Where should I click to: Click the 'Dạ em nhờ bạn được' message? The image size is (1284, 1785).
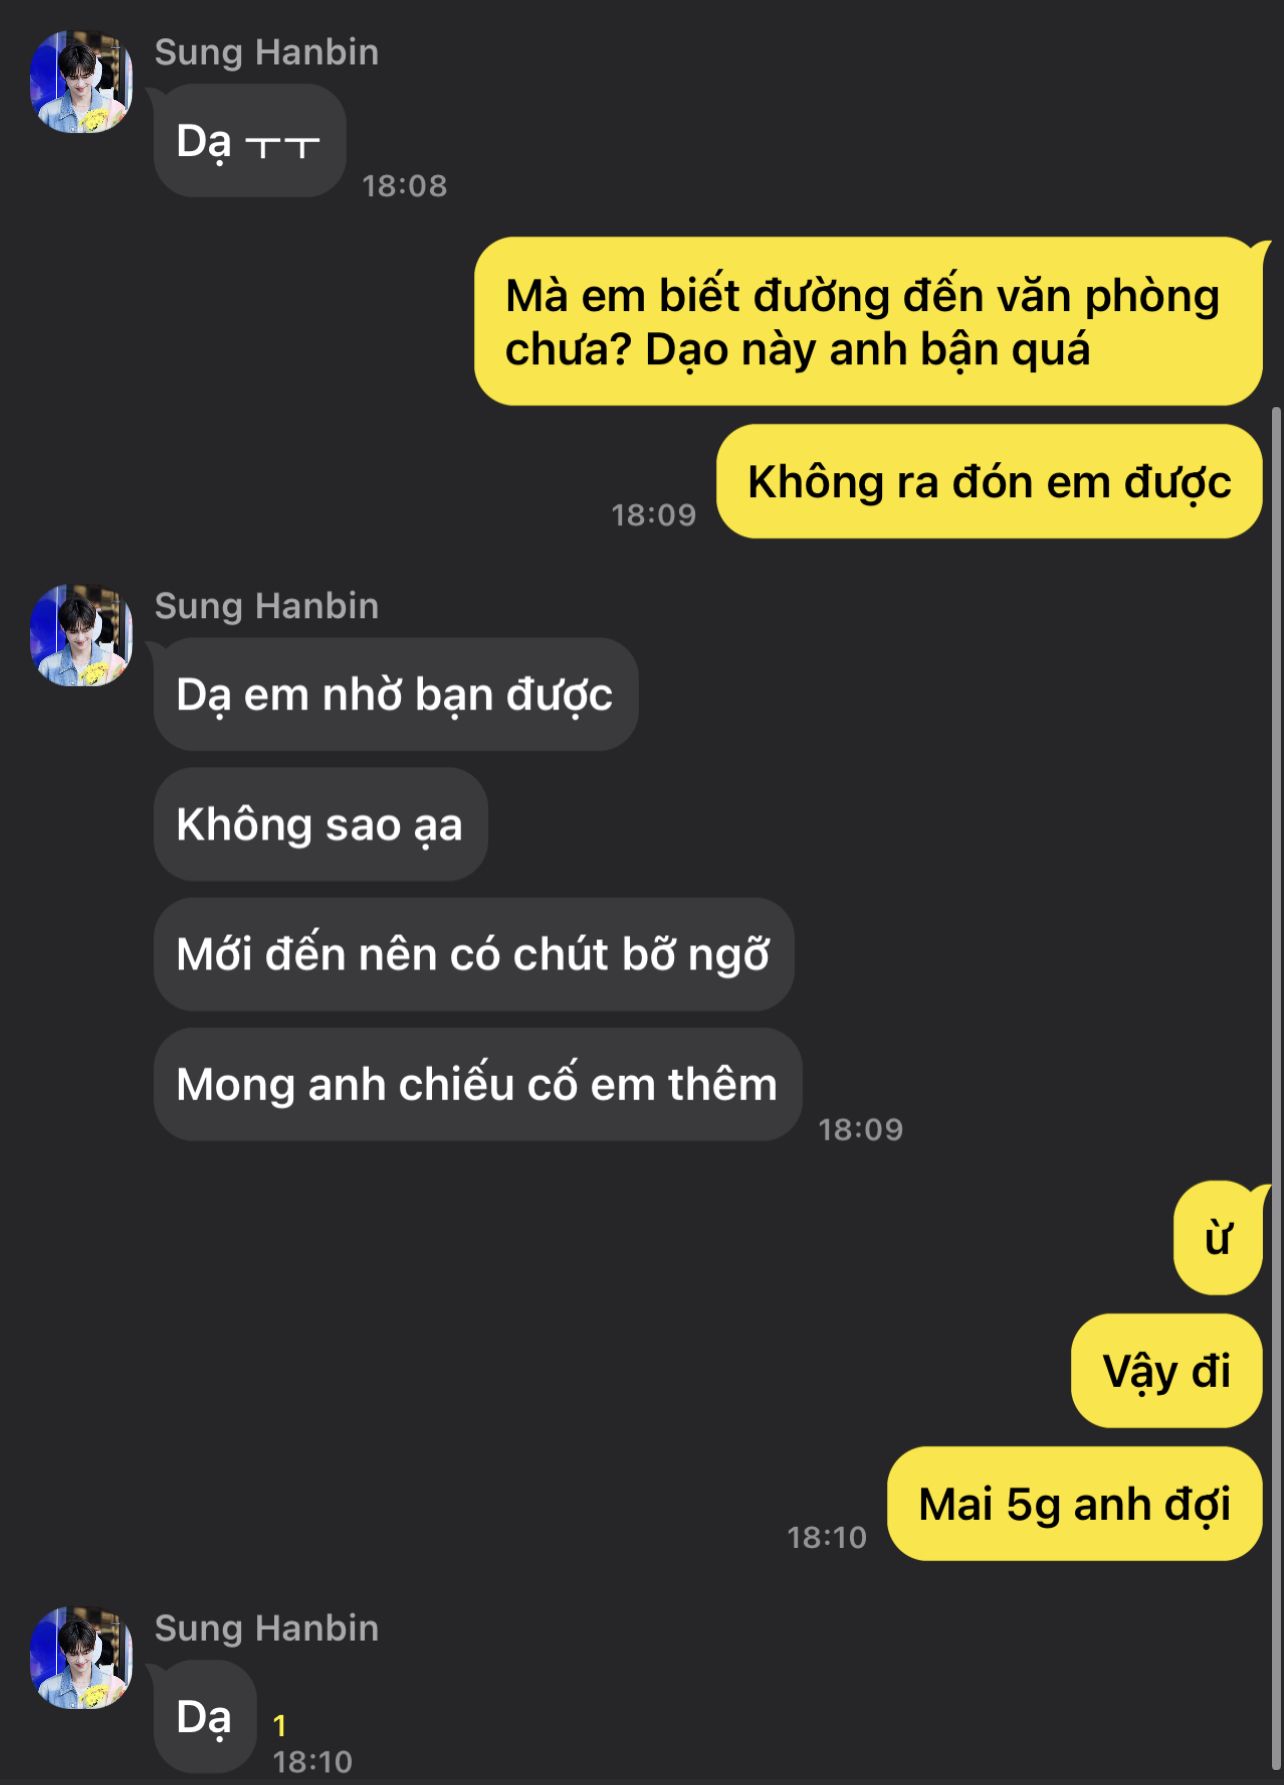coord(396,695)
